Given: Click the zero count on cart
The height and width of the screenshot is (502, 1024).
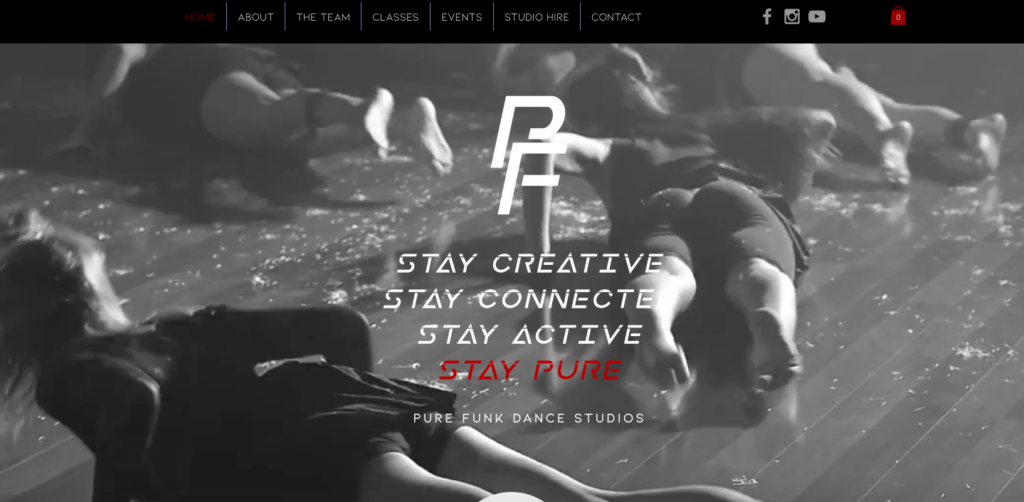Looking at the screenshot, I should [899, 18].
